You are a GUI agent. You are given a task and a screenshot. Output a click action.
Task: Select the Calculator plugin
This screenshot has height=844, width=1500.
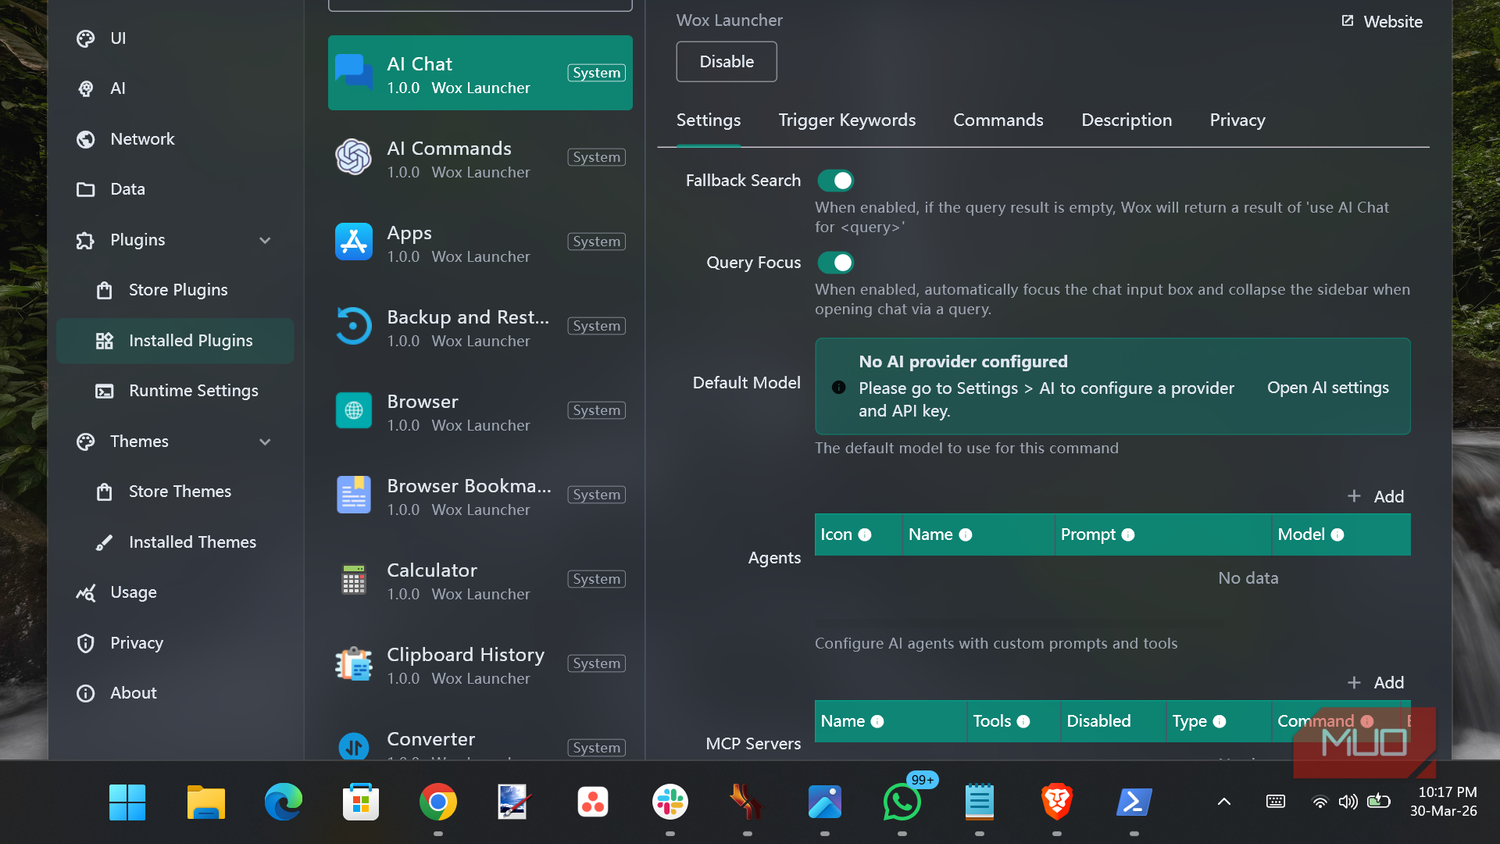click(480, 579)
